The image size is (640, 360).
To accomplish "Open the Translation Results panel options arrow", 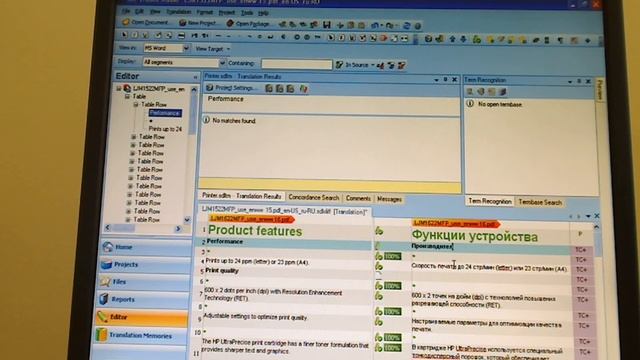I will [436, 80].
